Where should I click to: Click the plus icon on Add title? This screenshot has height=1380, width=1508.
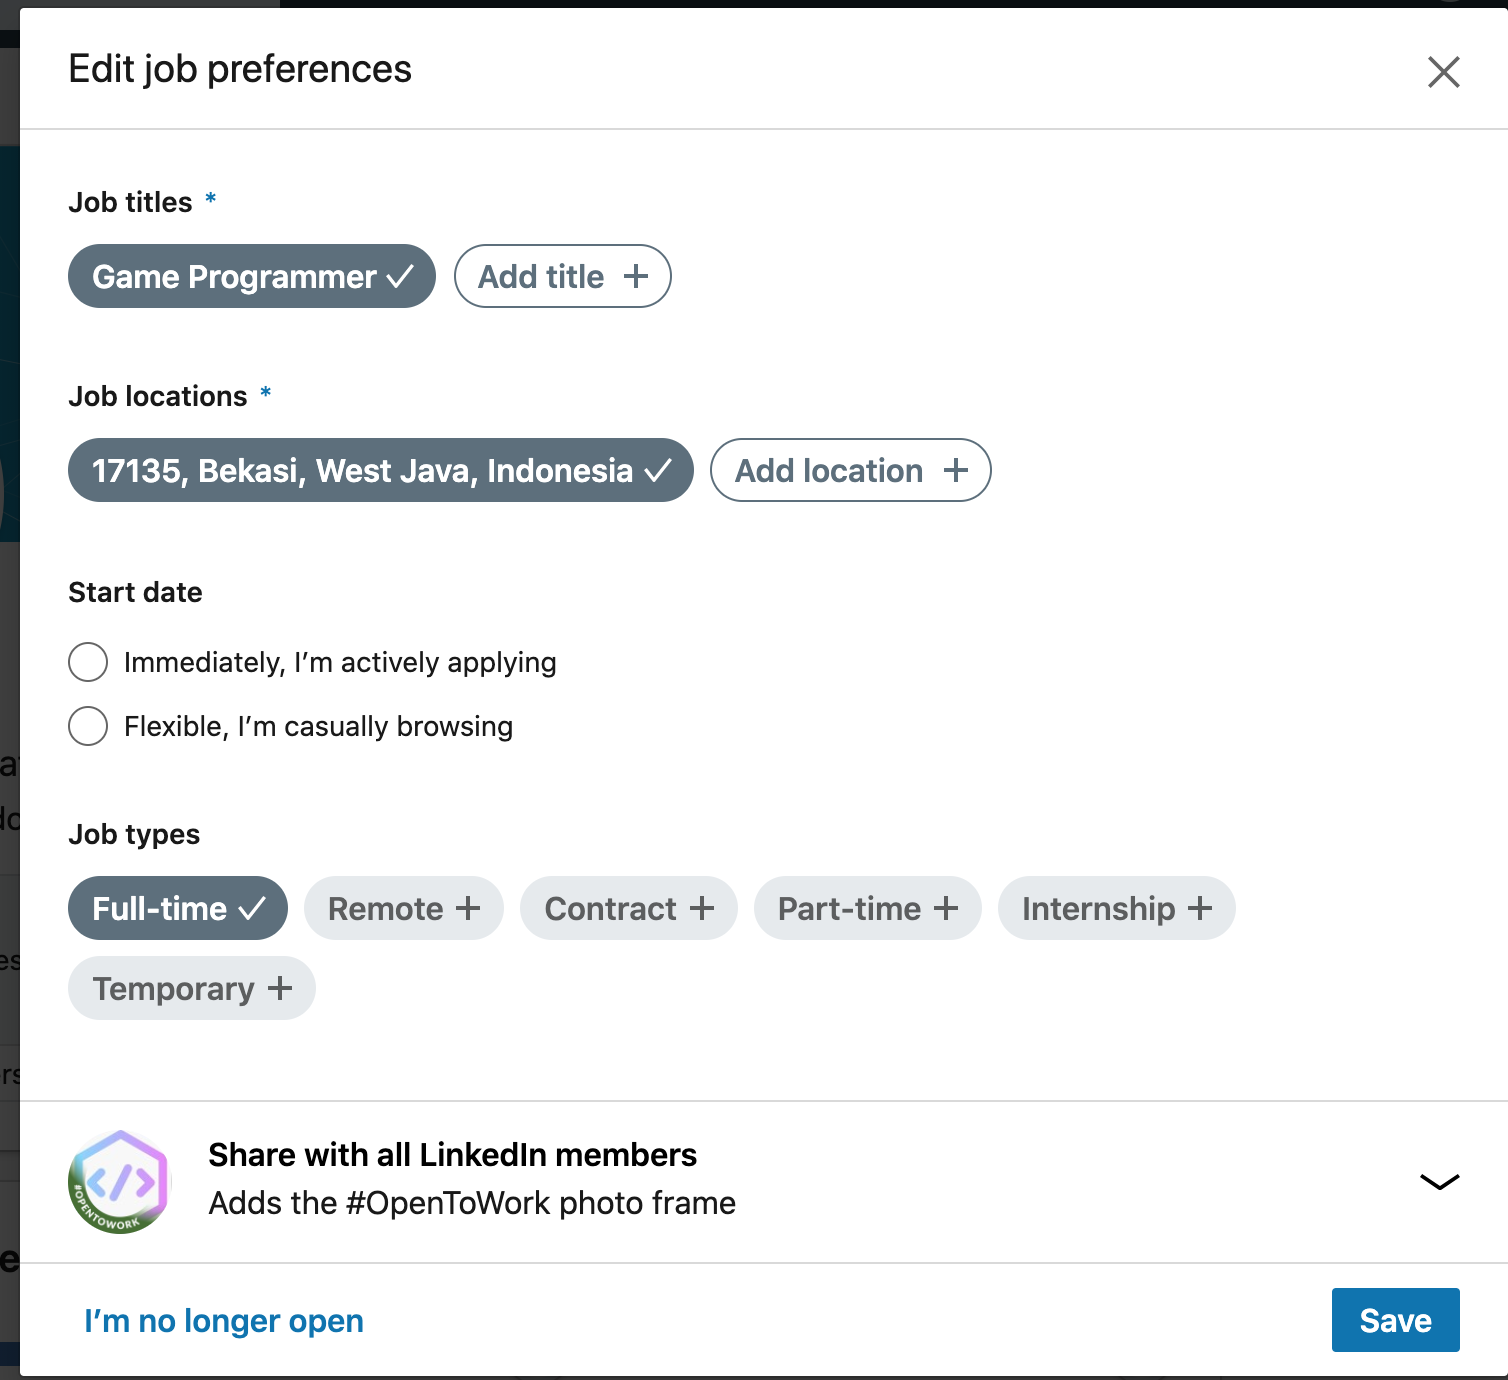click(x=636, y=277)
